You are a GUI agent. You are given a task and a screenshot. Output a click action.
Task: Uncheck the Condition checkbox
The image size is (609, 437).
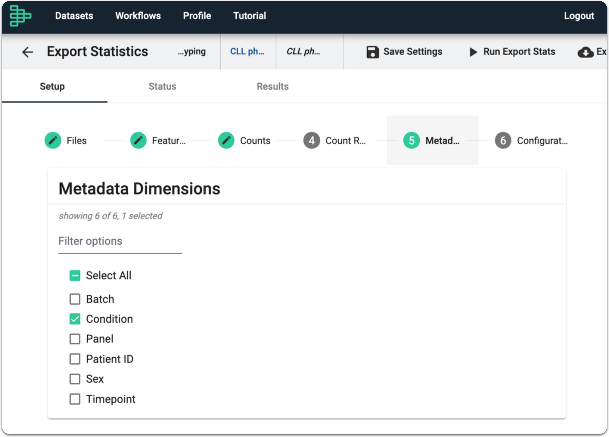[x=75, y=319]
